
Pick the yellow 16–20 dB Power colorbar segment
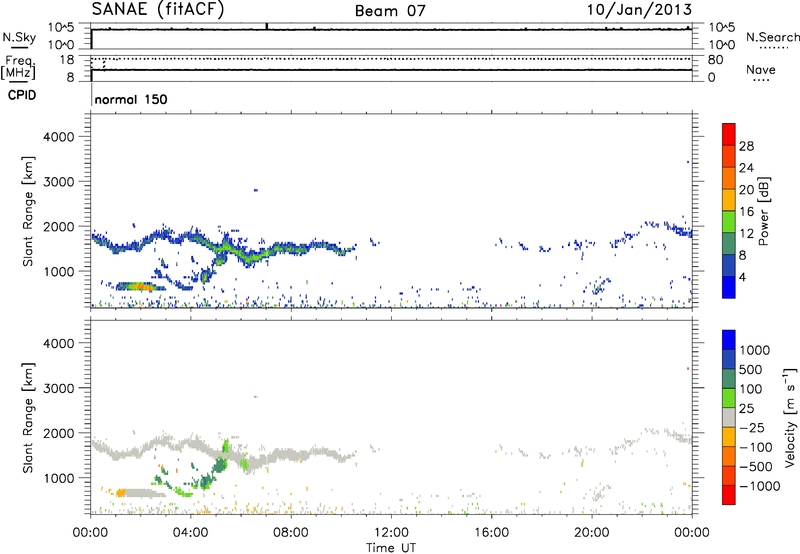coord(729,199)
